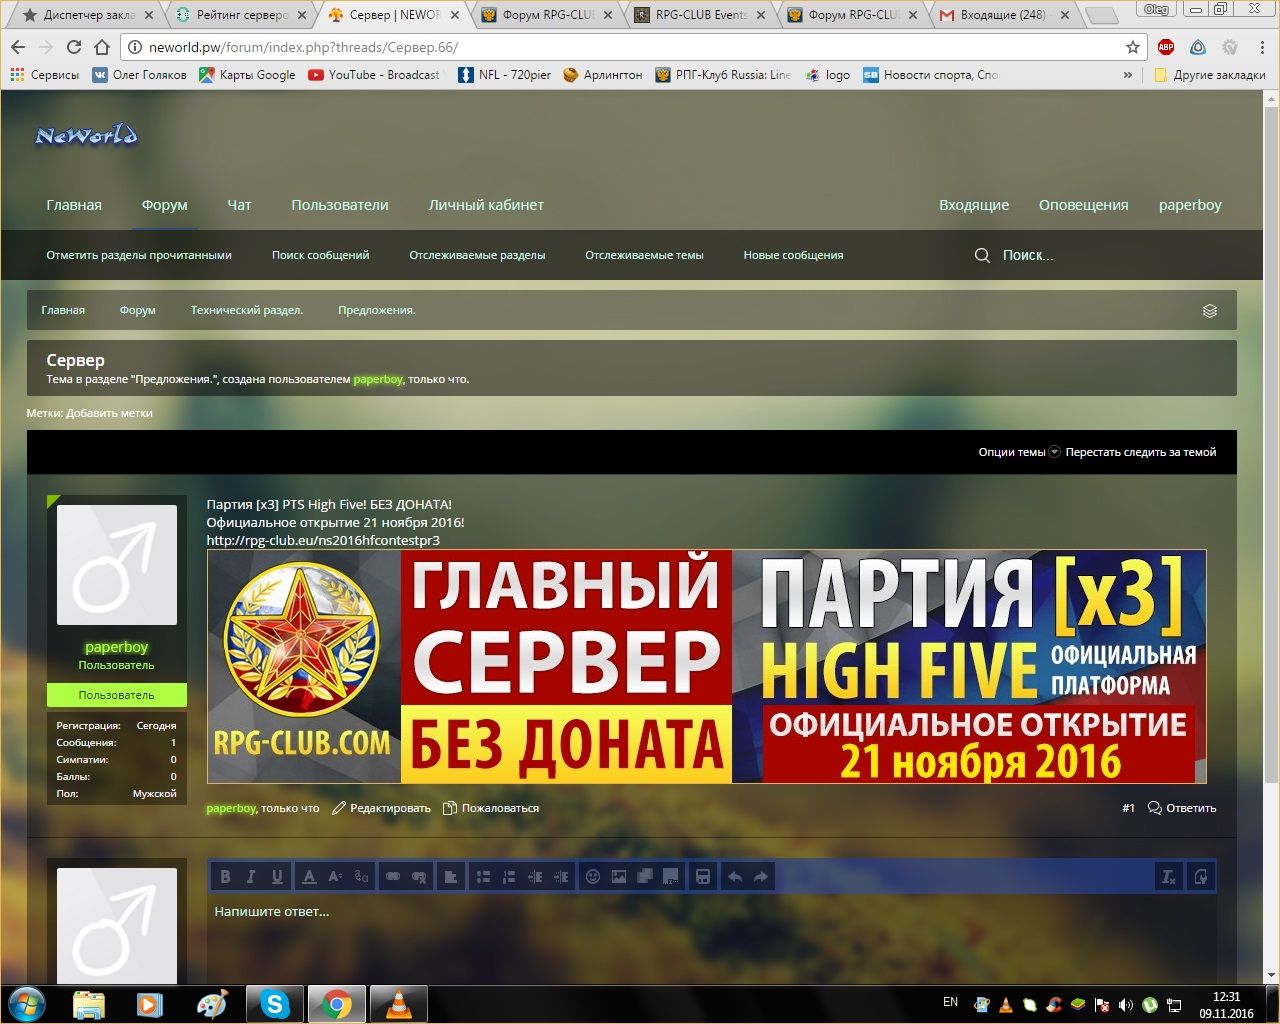
Task: Open smilies panel in editor
Action: coord(593,877)
